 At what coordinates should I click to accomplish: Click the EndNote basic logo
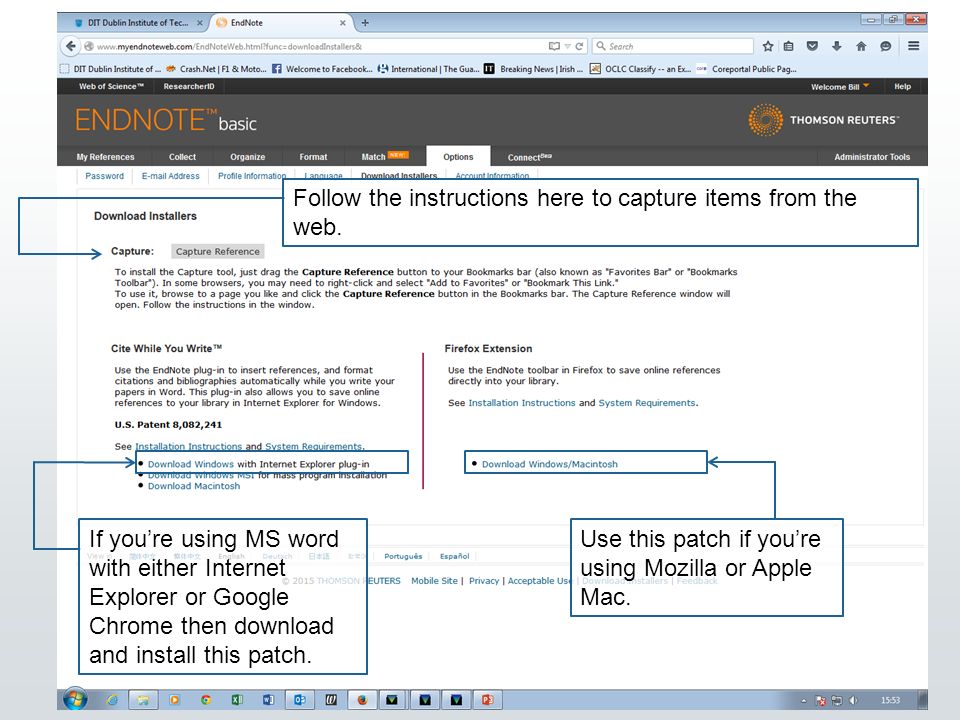click(x=166, y=120)
